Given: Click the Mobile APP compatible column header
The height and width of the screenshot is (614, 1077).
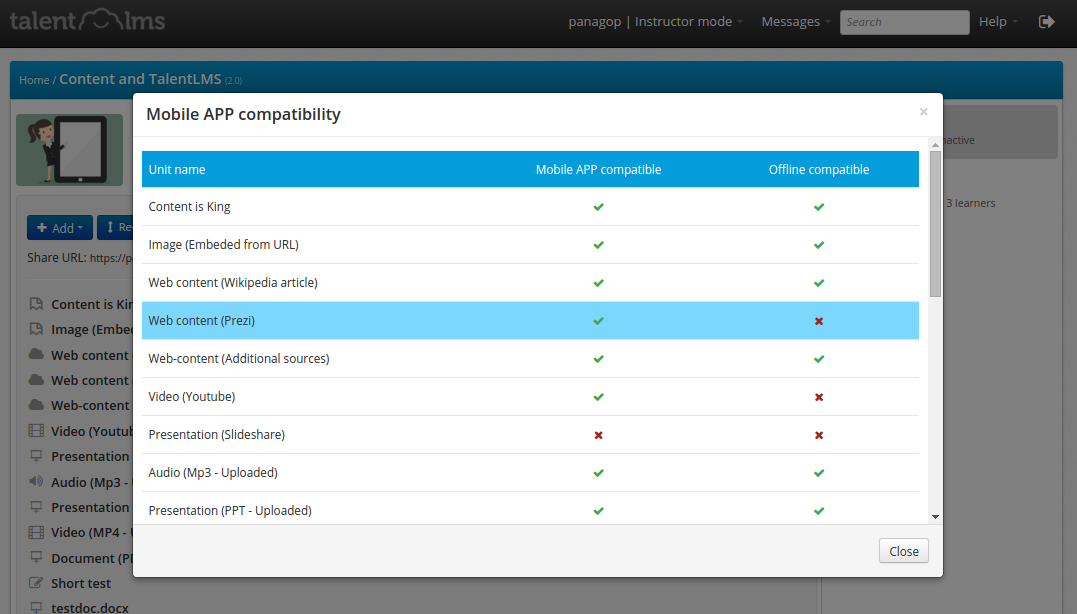Looking at the screenshot, I should (x=598, y=170).
